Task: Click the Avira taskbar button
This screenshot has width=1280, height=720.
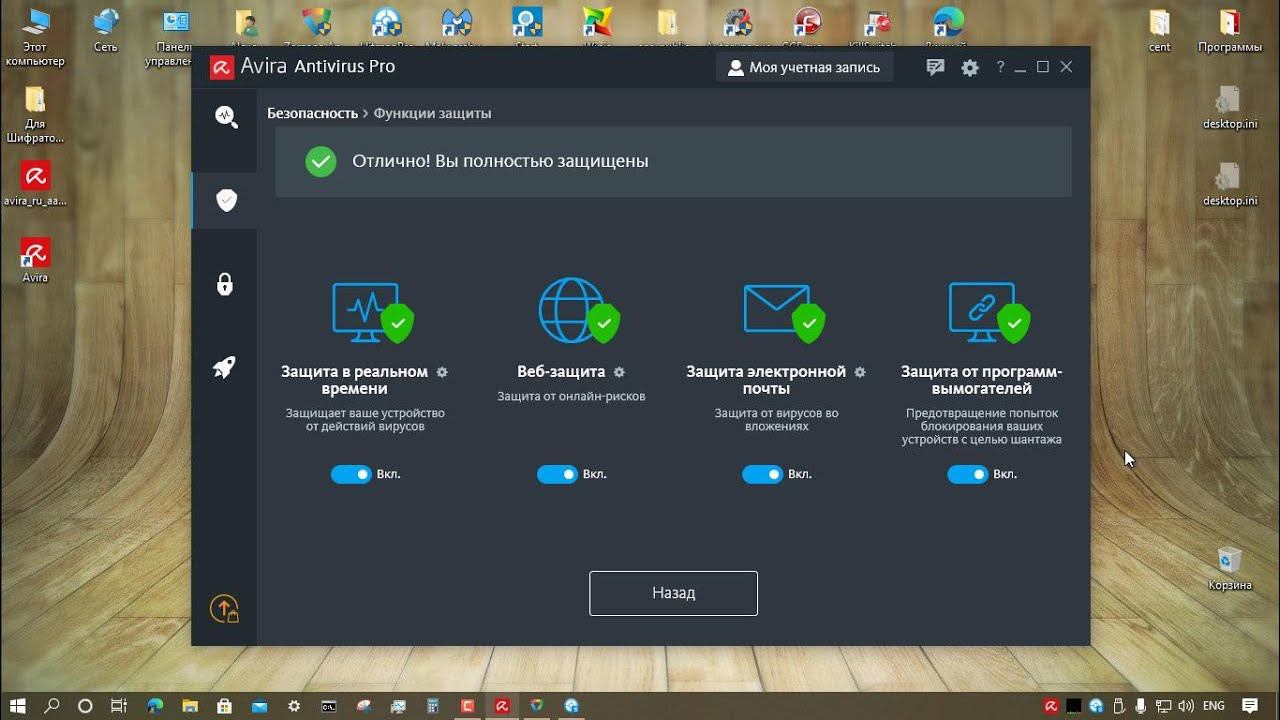Action: [x=501, y=706]
